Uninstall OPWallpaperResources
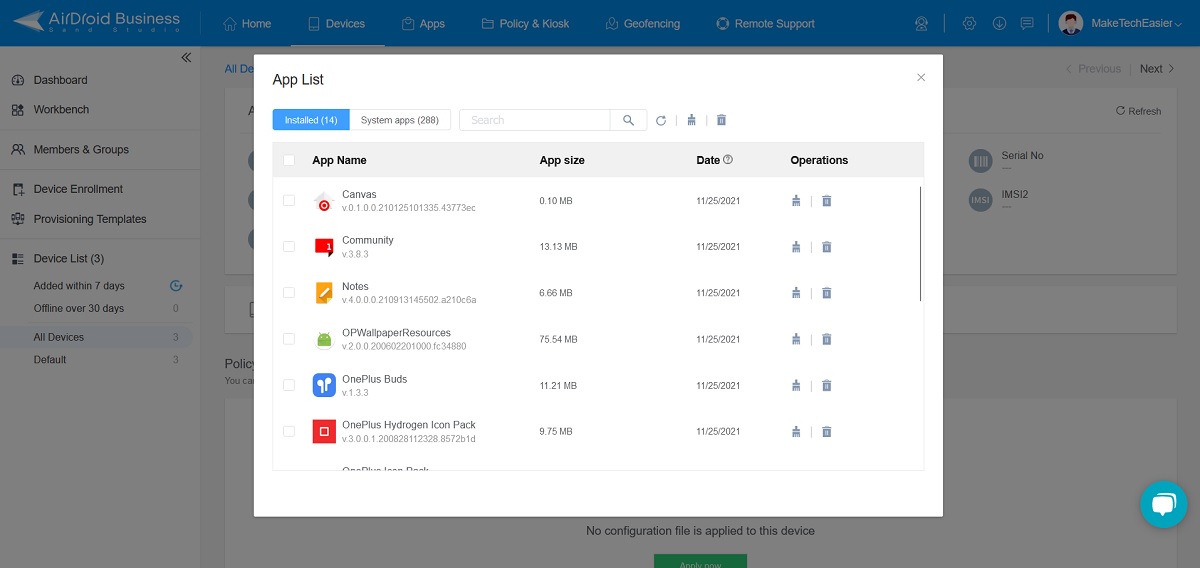The width and height of the screenshot is (1200, 568). 827,339
